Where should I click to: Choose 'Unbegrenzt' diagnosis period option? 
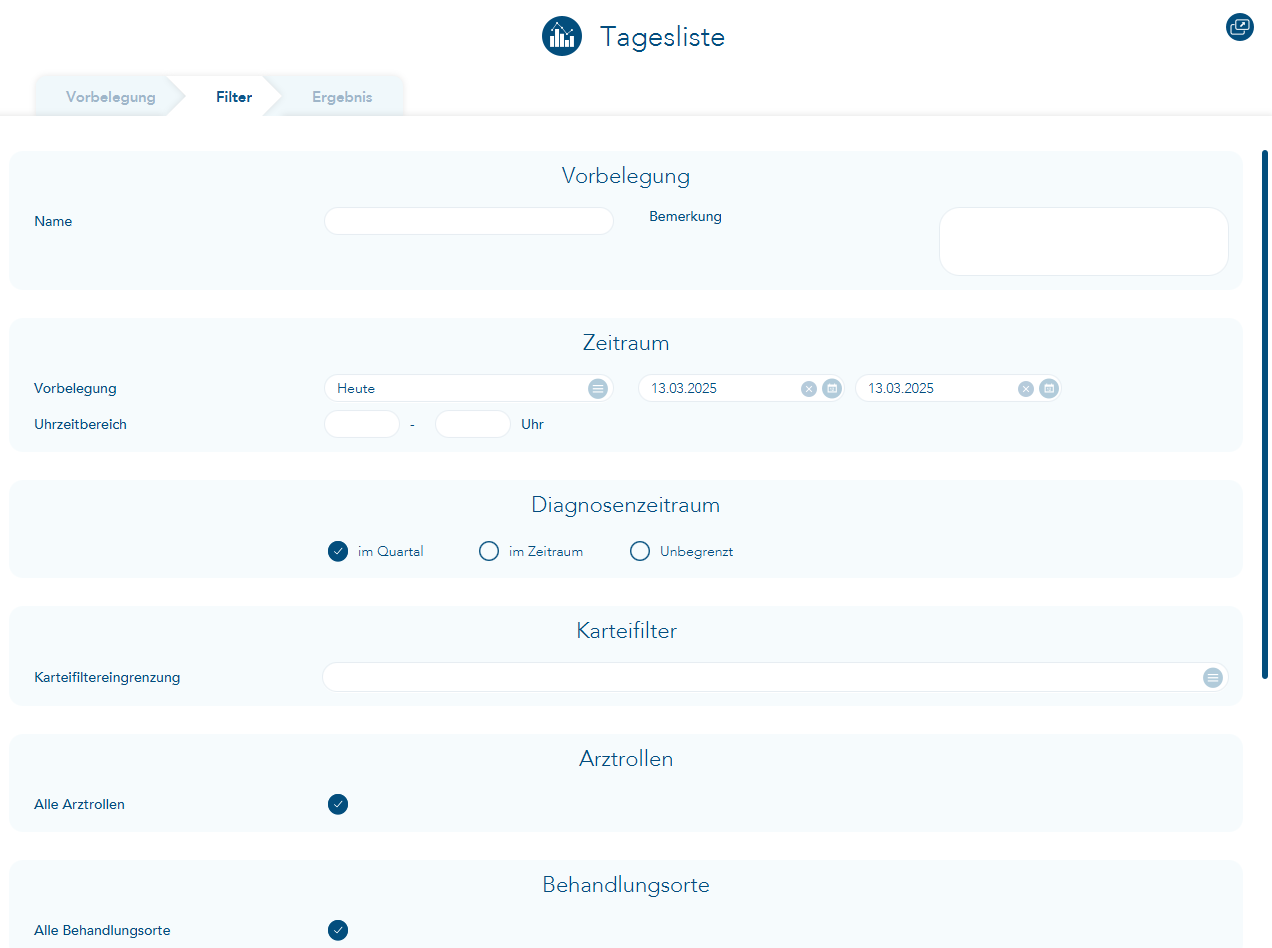(x=640, y=551)
